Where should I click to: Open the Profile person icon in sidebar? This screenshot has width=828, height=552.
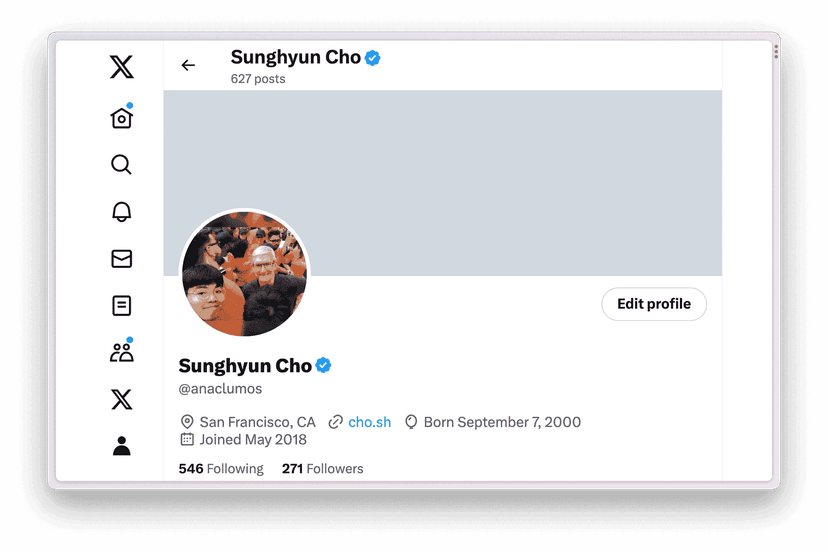(x=121, y=446)
